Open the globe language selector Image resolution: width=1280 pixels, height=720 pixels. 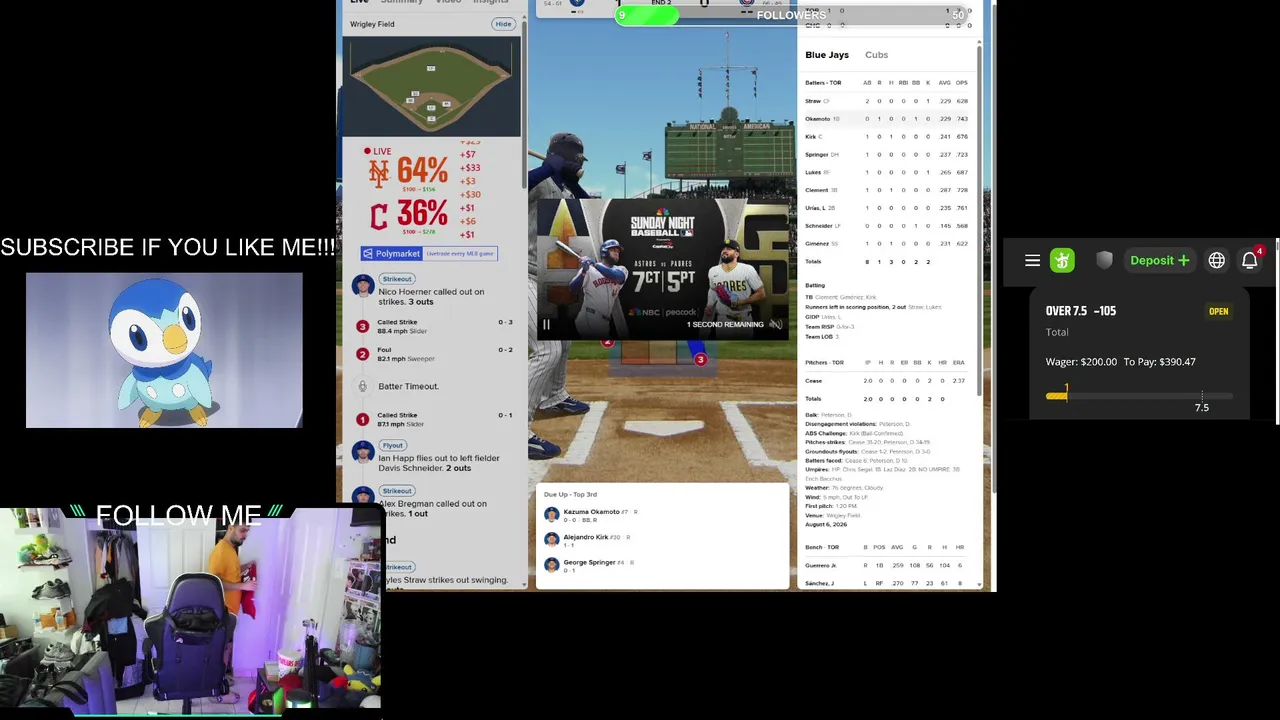click(1216, 261)
